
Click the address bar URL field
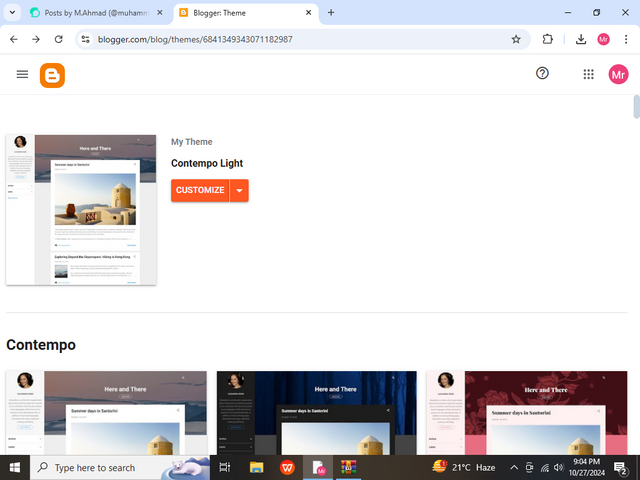pos(302,39)
